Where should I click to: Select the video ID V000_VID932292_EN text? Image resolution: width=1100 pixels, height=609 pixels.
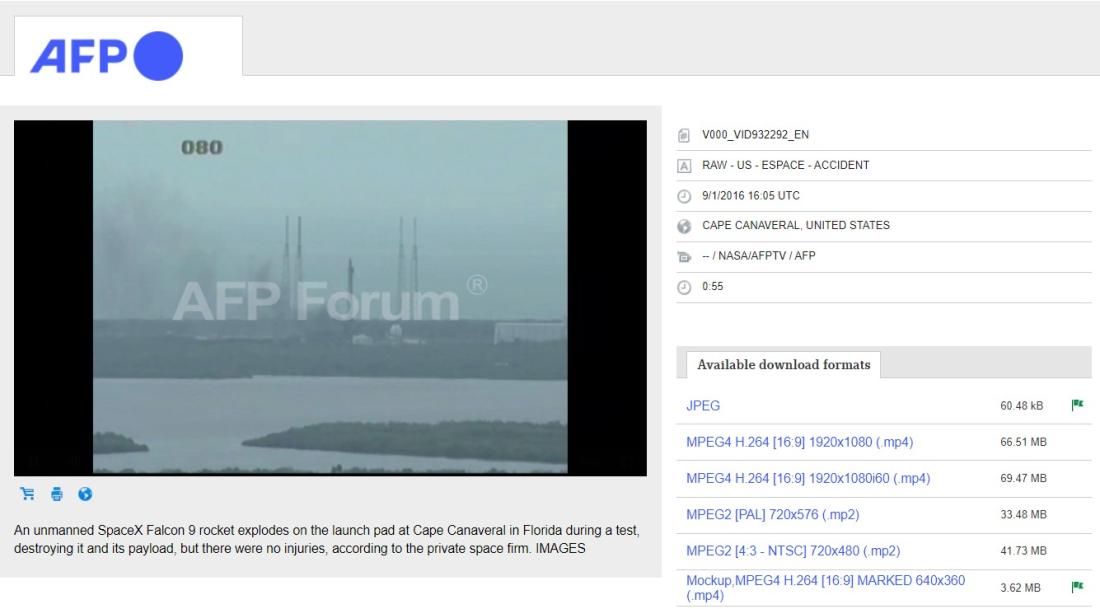point(756,135)
